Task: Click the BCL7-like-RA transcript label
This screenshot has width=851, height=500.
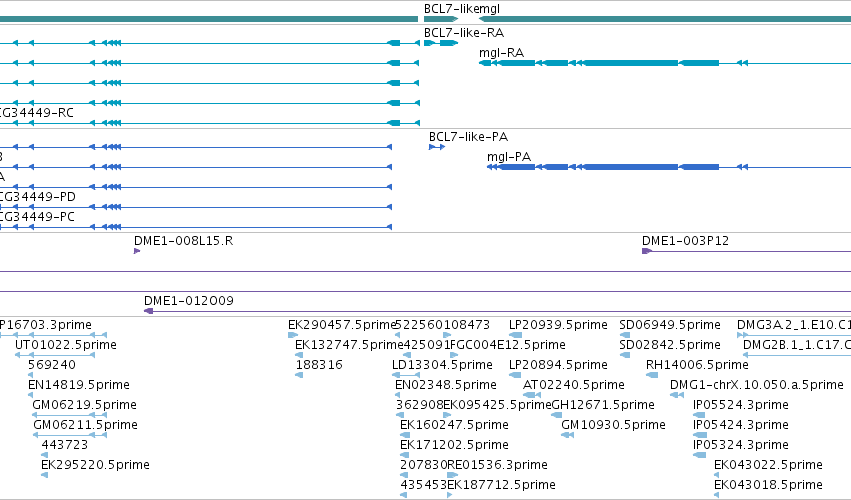Action: [x=464, y=33]
